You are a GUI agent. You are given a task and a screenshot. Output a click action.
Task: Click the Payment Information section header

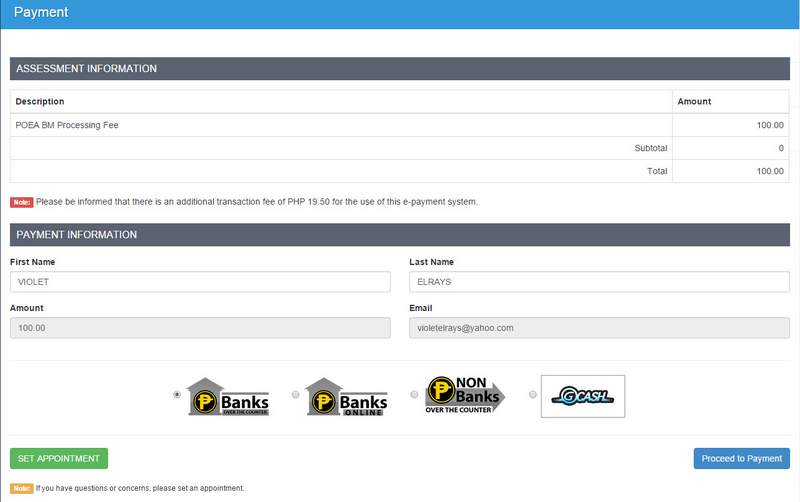(77, 234)
